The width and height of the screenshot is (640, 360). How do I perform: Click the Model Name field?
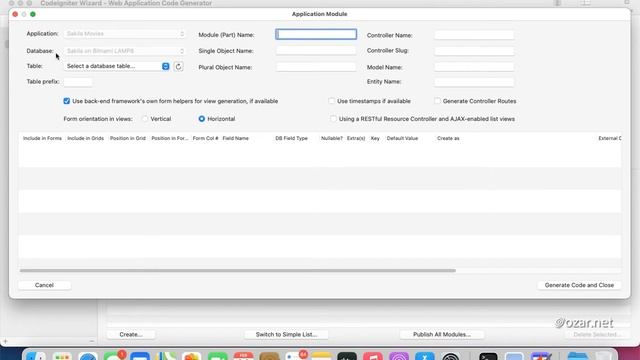tap(474, 67)
